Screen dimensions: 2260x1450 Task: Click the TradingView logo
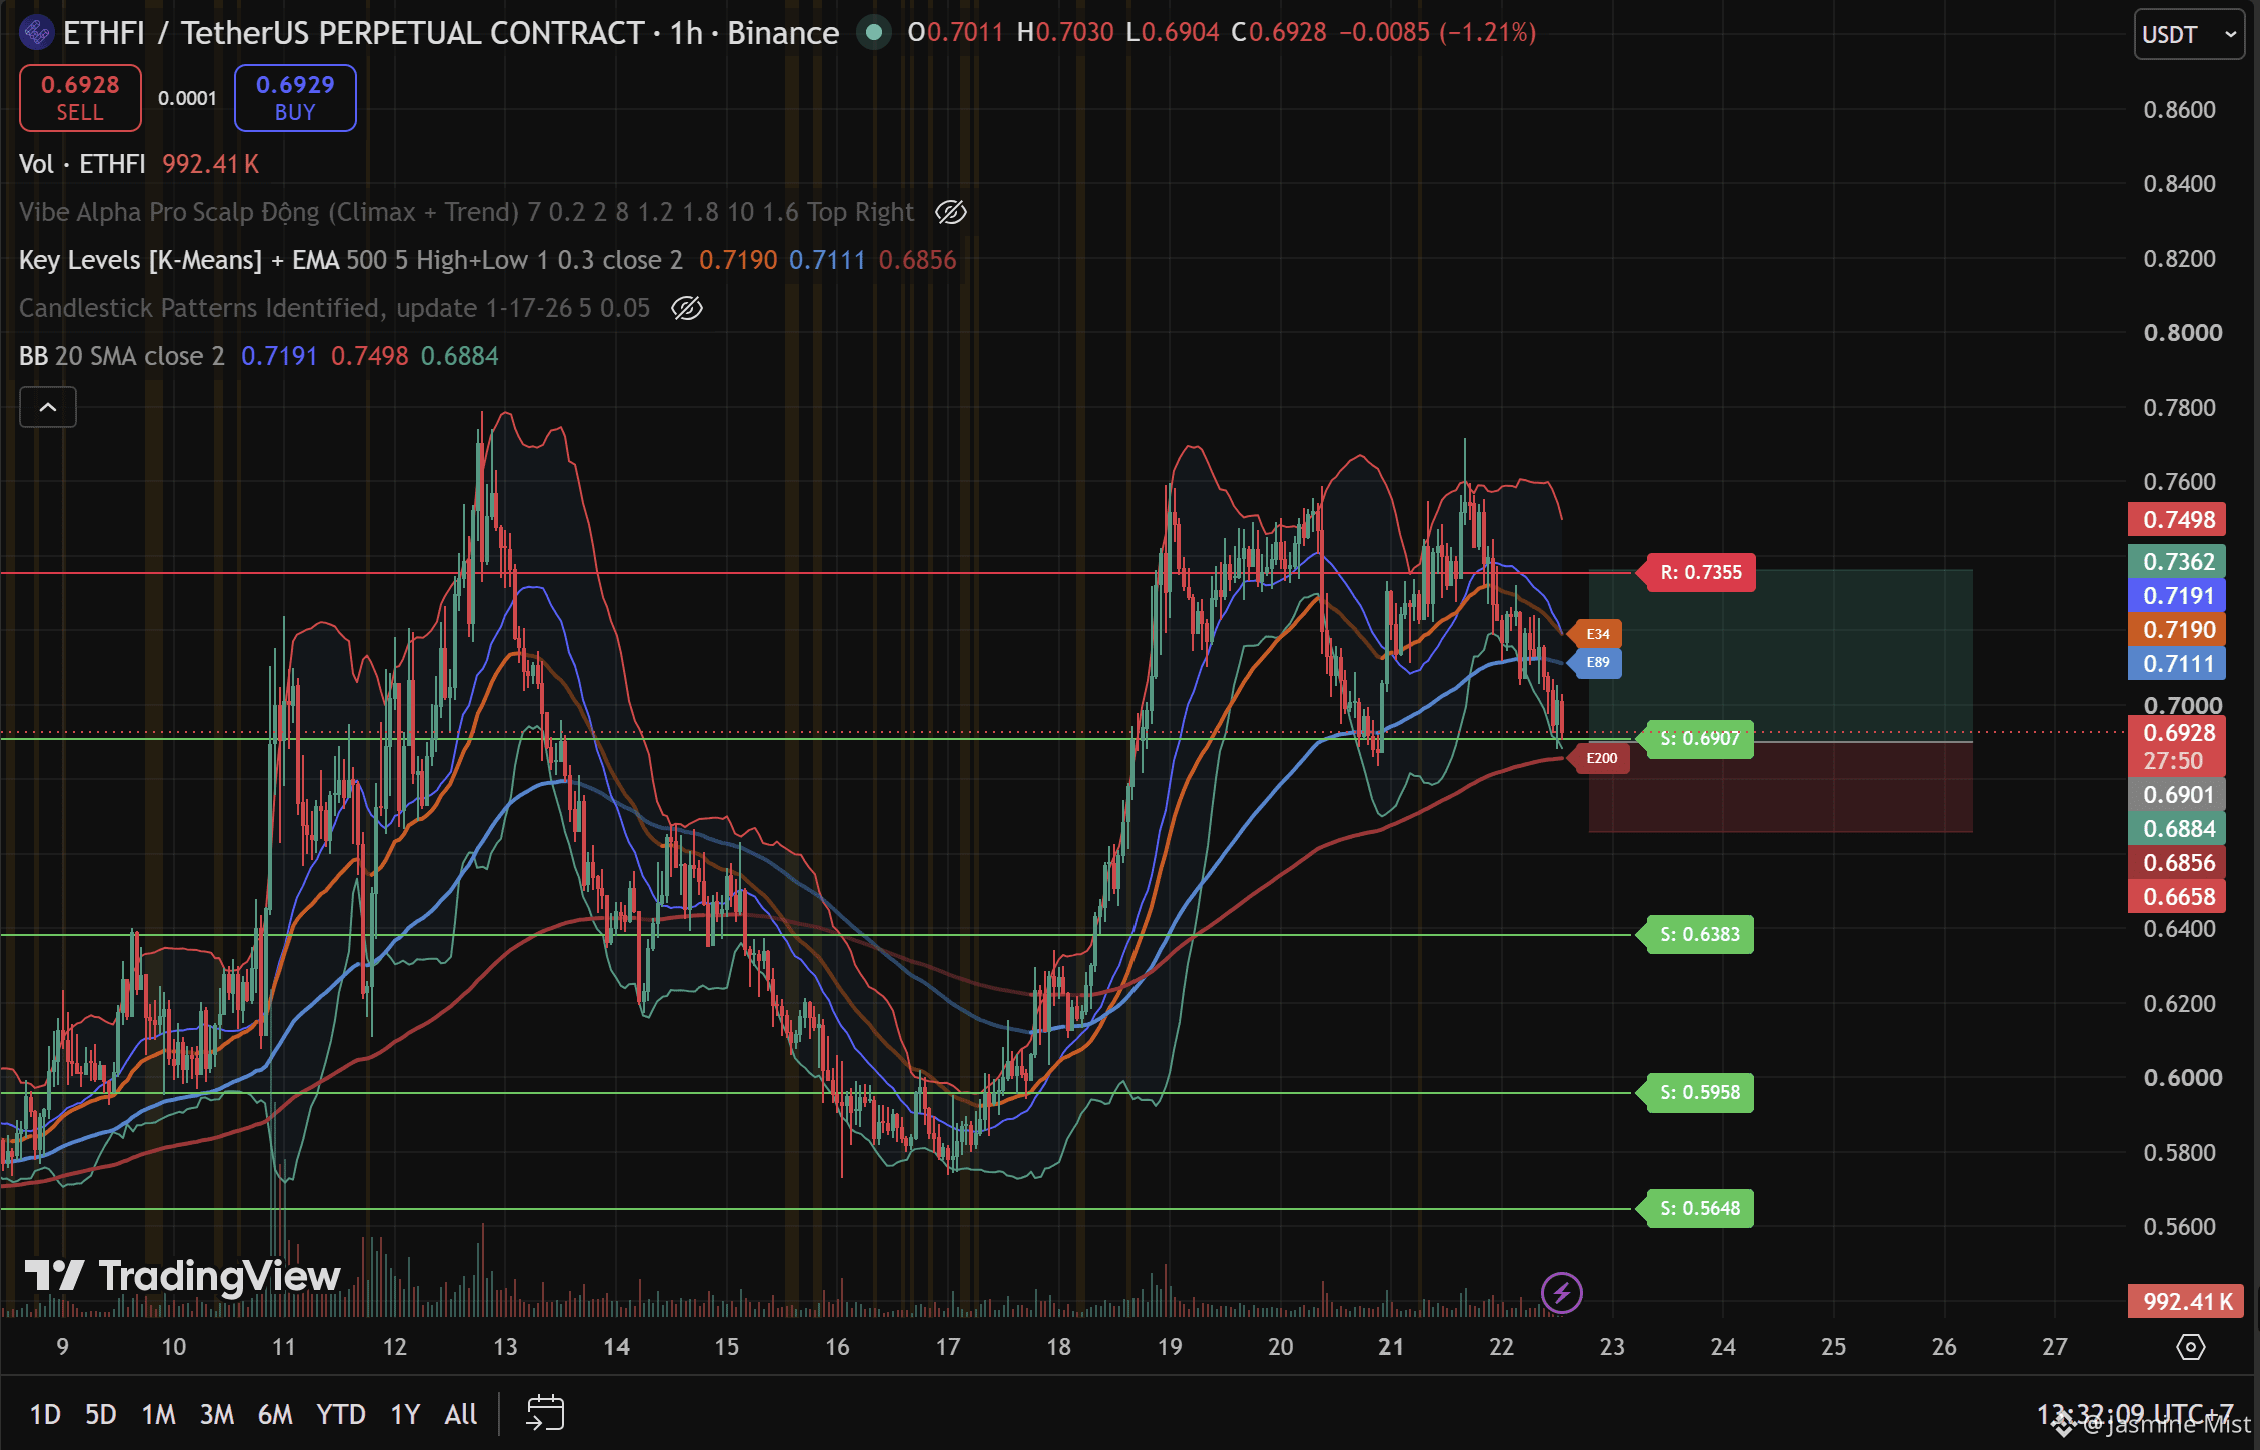click(x=182, y=1276)
